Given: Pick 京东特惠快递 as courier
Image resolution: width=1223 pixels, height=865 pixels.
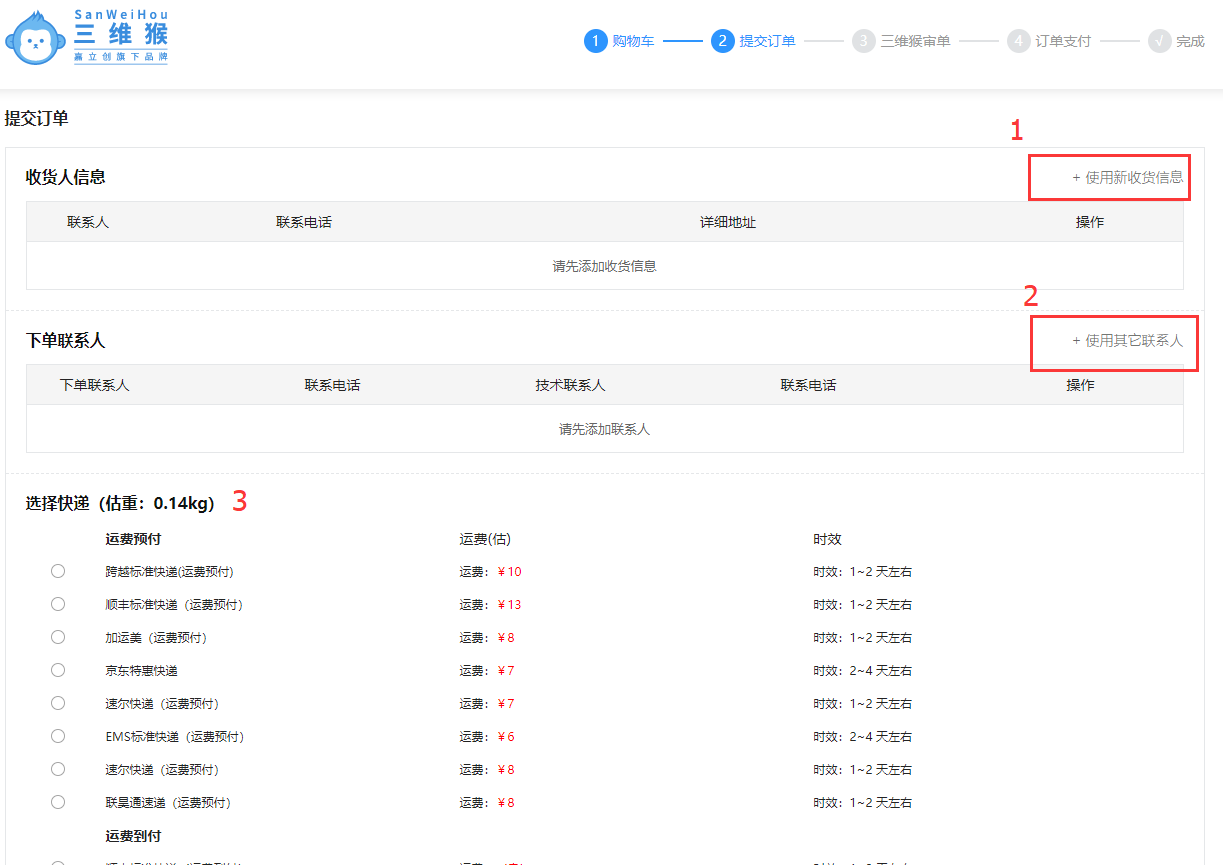Looking at the screenshot, I should (58, 670).
